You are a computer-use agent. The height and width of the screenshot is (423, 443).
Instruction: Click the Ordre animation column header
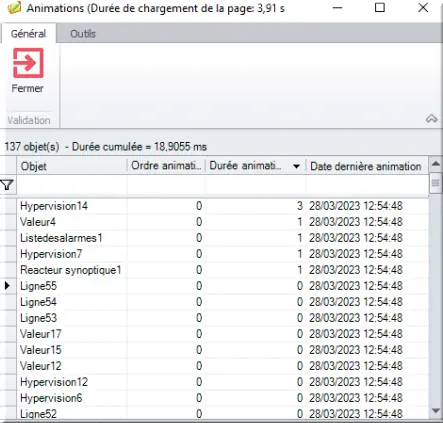pos(166,166)
